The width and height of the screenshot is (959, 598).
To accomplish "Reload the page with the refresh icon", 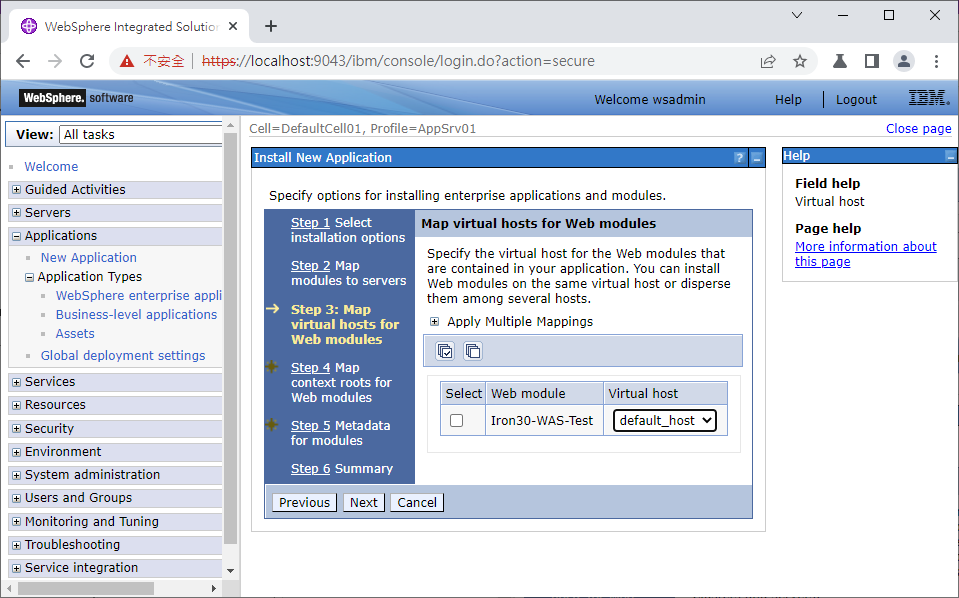I will 87,61.
